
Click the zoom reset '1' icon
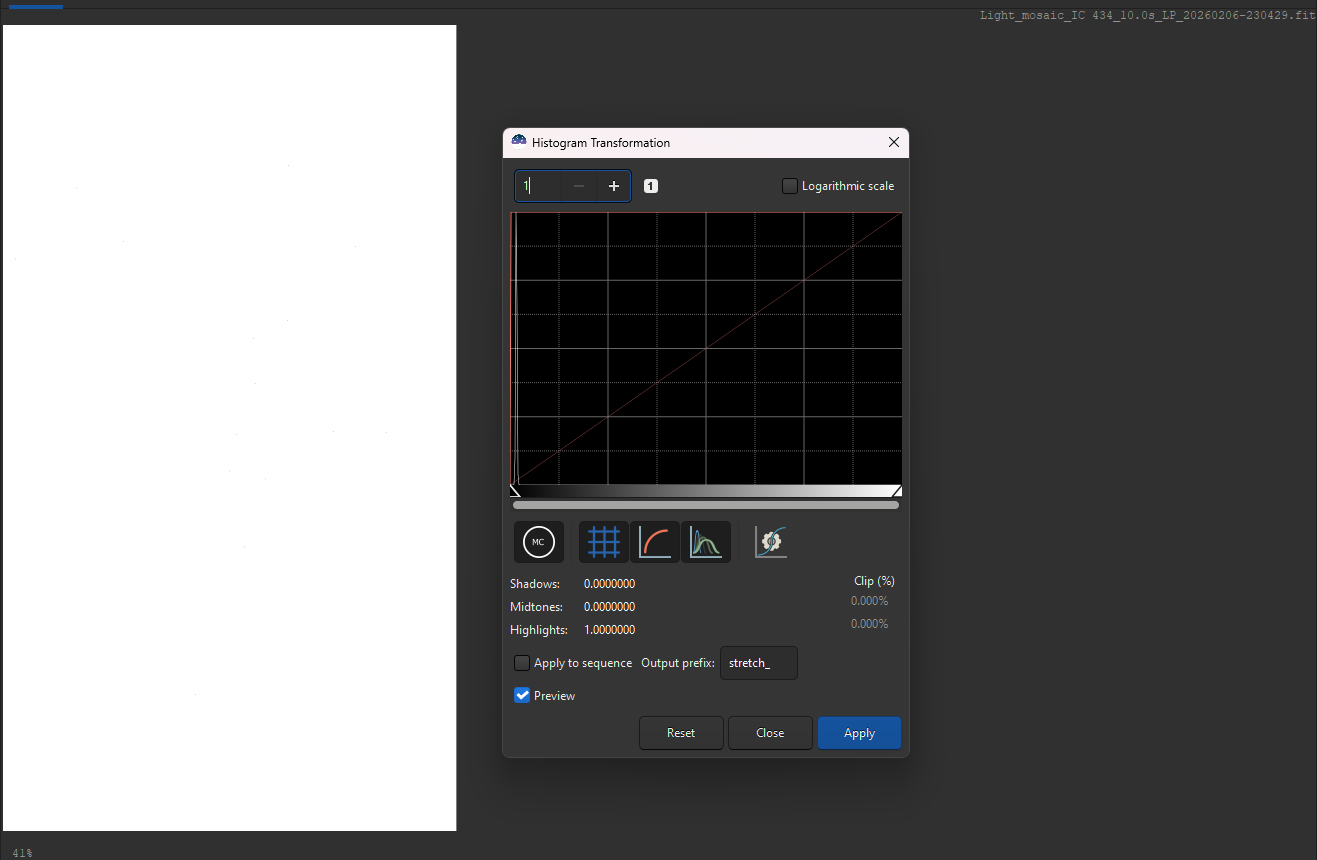pyautogui.click(x=651, y=186)
